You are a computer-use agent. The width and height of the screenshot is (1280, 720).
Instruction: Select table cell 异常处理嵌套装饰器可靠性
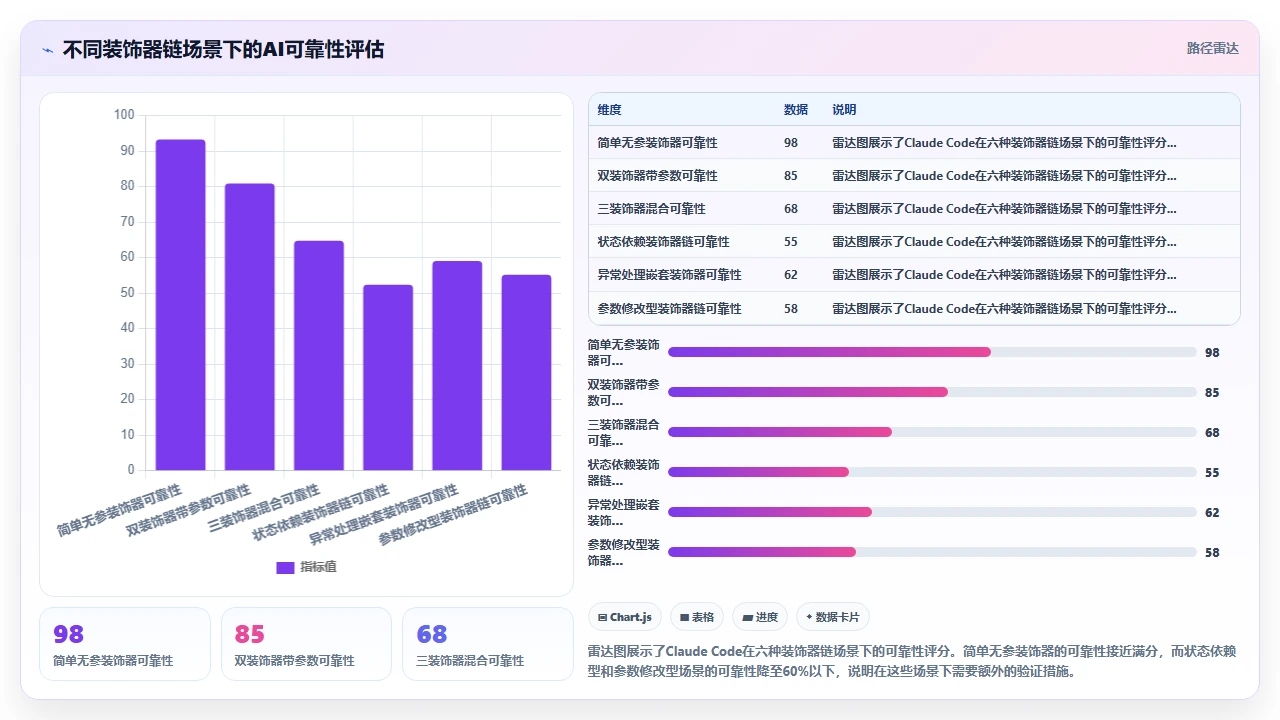pos(669,275)
